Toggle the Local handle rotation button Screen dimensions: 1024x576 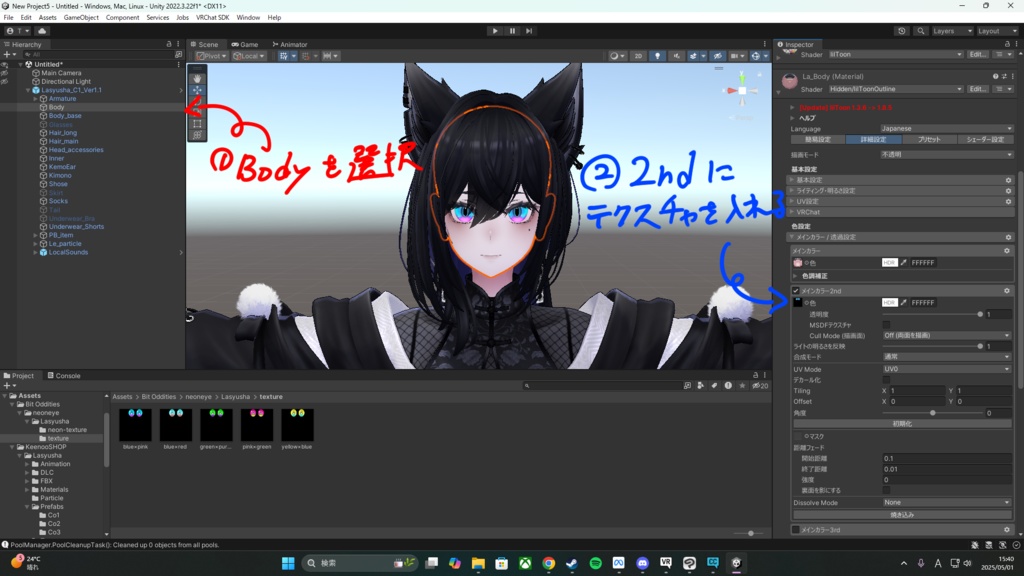click(x=249, y=56)
